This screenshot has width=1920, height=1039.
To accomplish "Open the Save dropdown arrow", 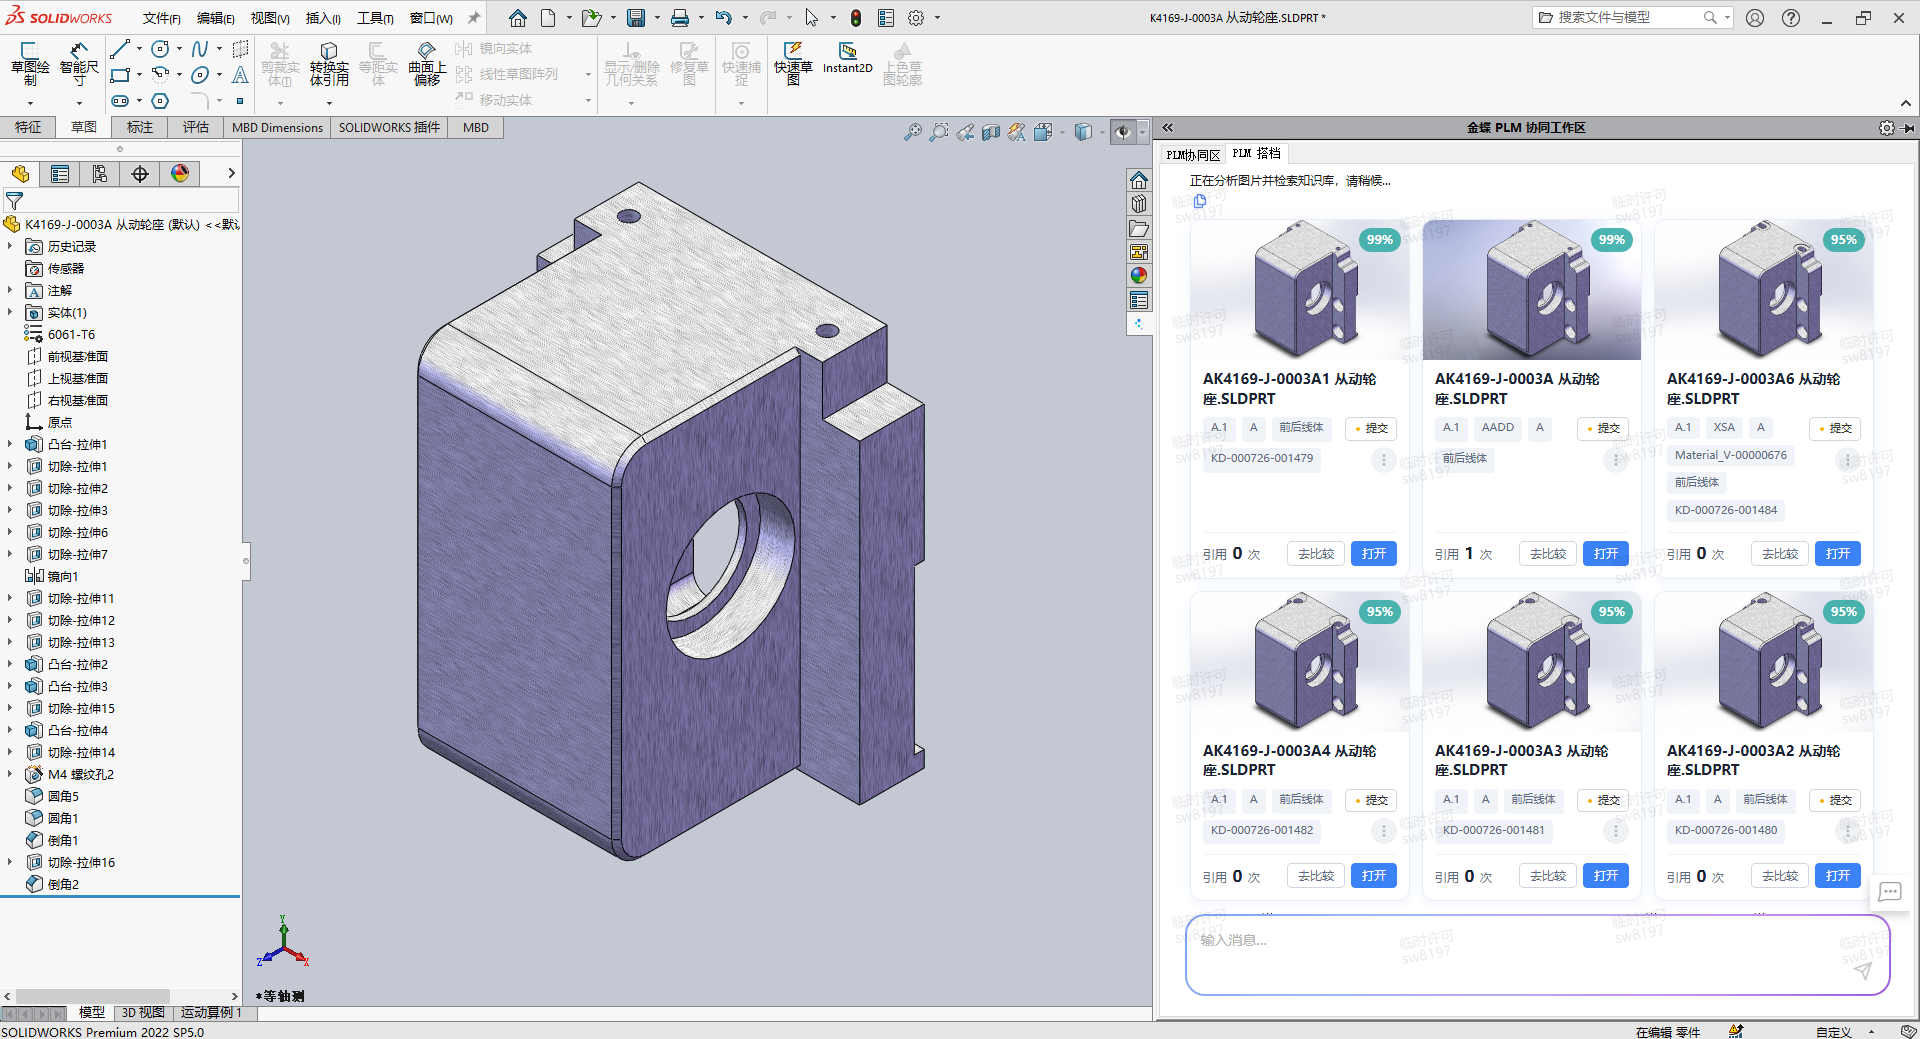I will click(657, 18).
